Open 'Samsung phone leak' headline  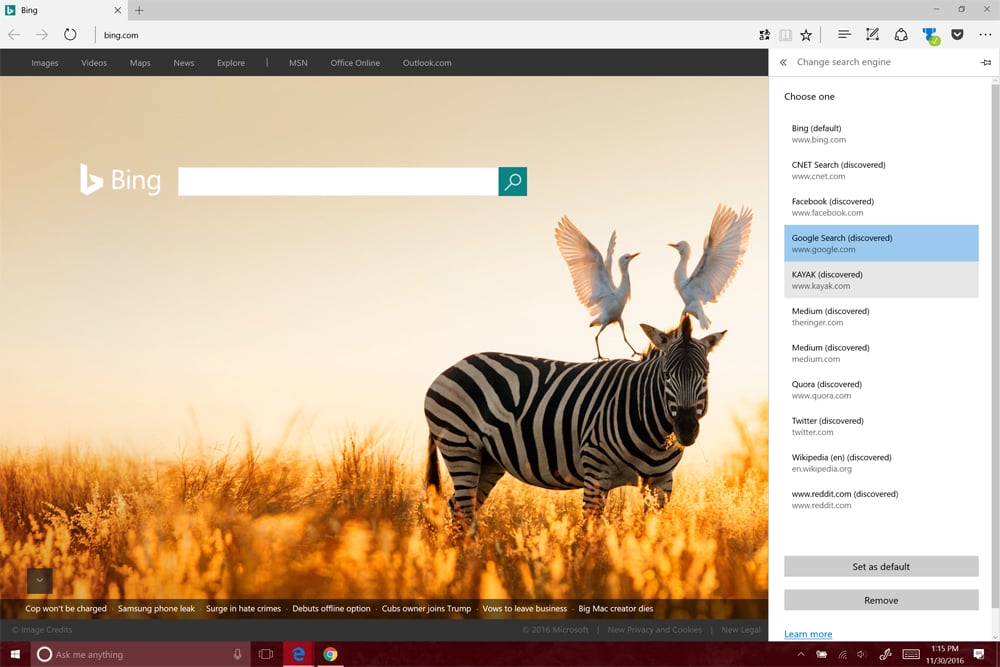click(156, 608)
